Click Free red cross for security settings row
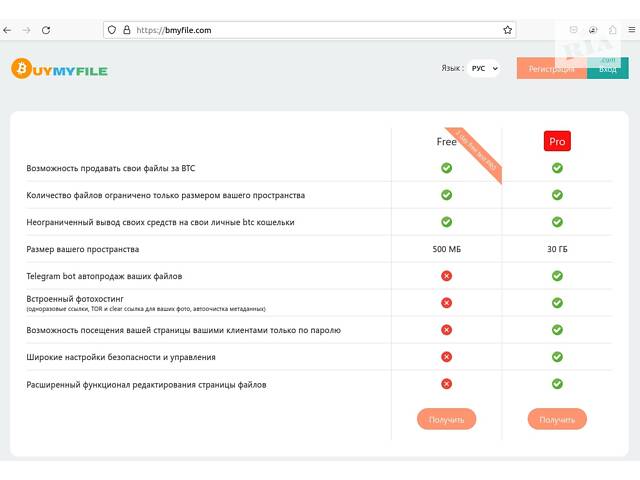This screenshot has width=640, height=480. [447, 357]
